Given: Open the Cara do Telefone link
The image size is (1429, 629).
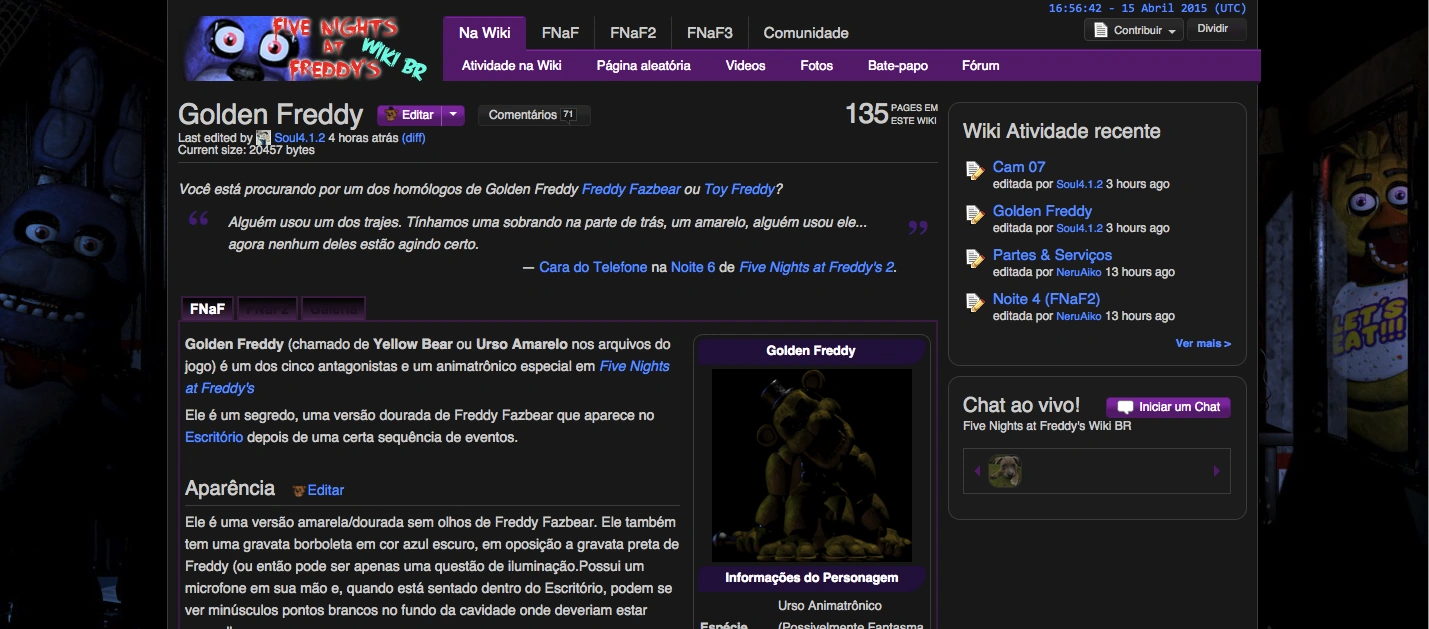Looking at the screenshot, I should tap(593, 267).
